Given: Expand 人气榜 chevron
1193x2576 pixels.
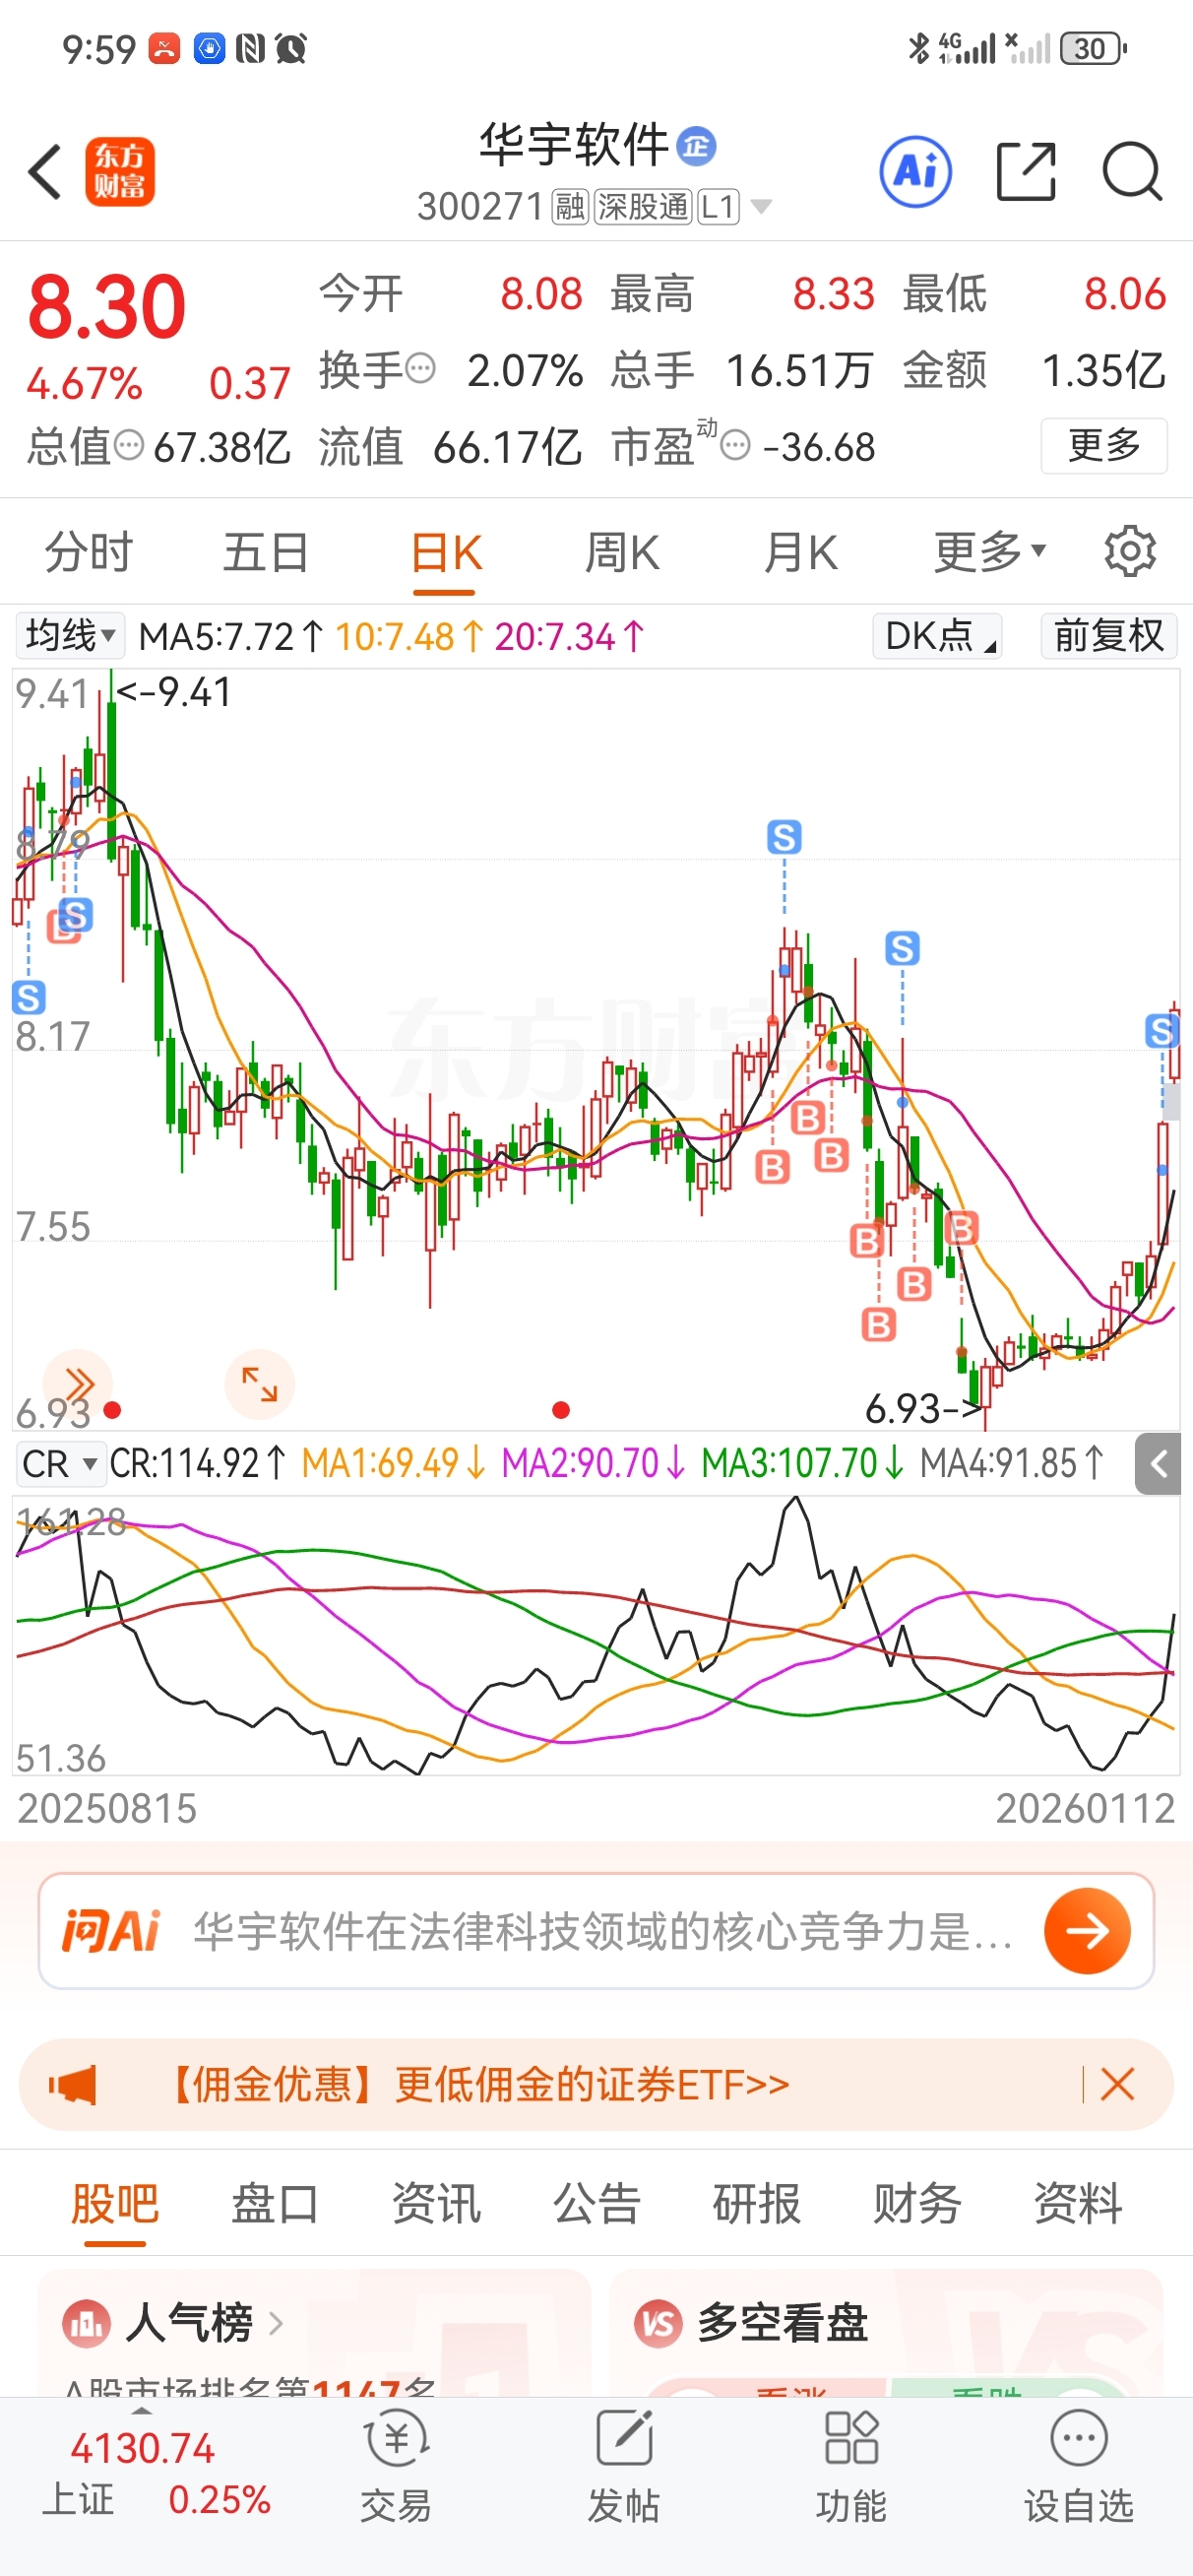Looking at the screenshot, I should tap(276, 2323).
